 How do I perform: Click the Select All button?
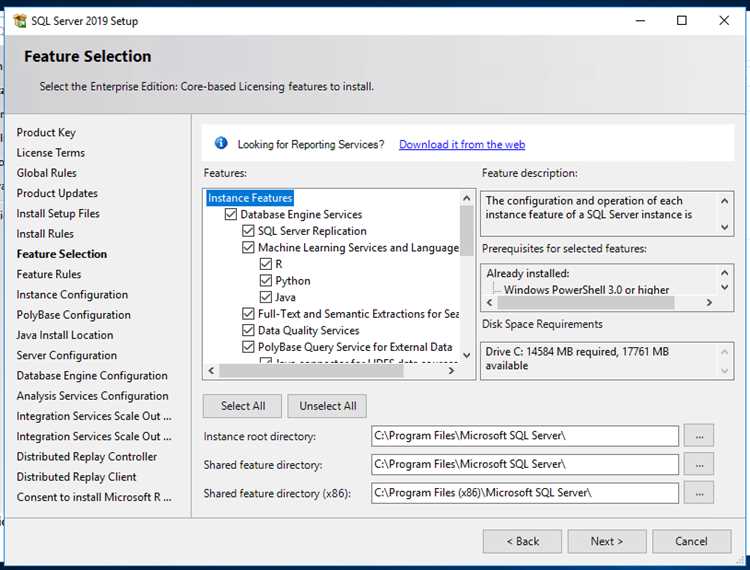243,406
